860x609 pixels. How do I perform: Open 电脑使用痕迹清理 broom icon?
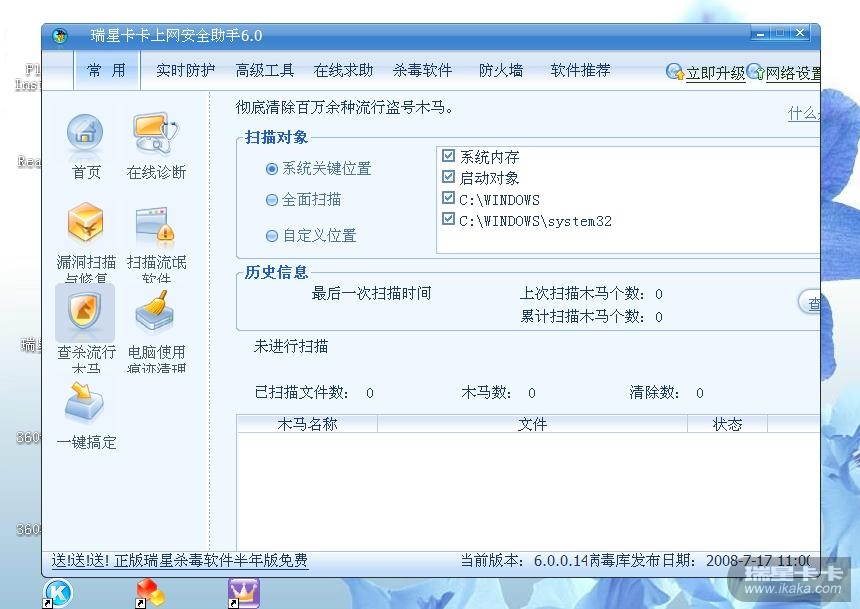click(x=155, y=313)
